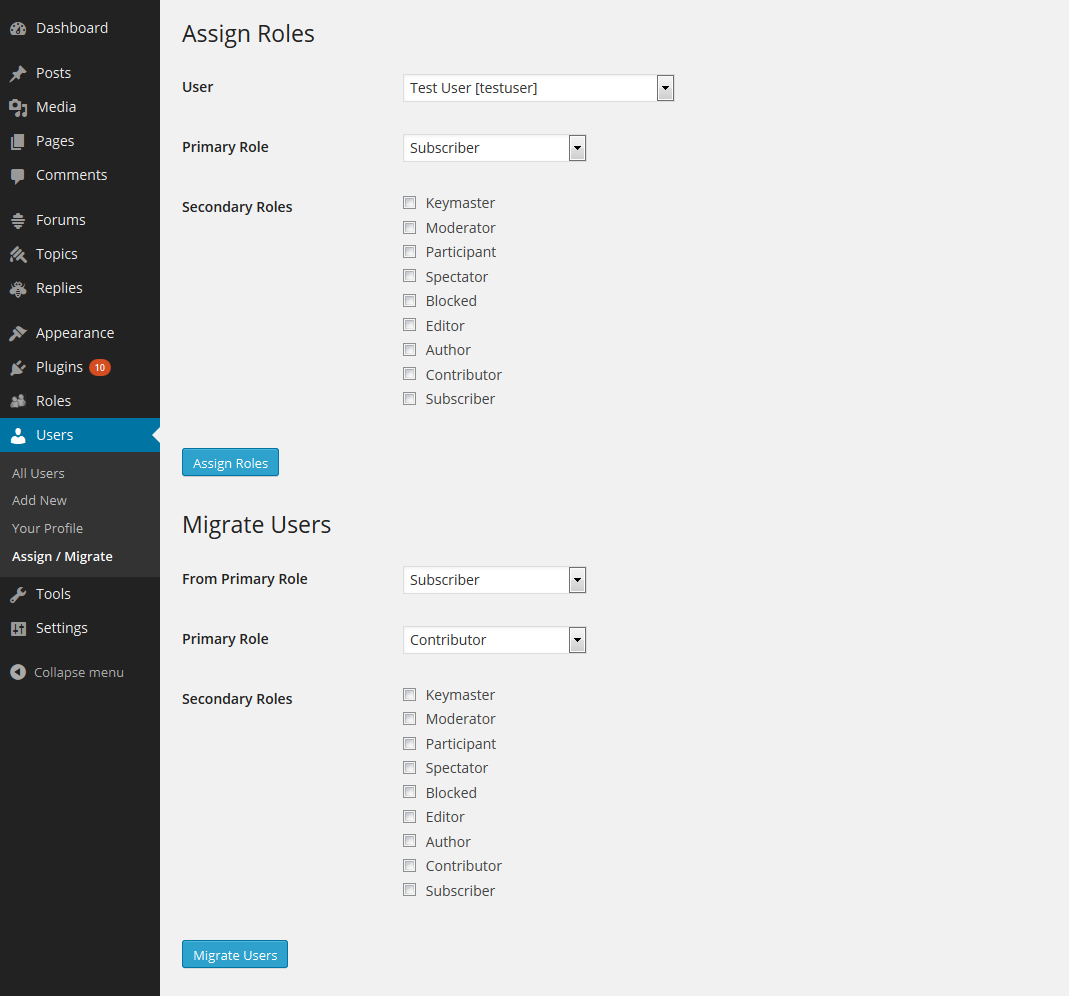Tick Moderator checkbox in Migrate Users section
The image size is (1069, 996).
[409, 719]
